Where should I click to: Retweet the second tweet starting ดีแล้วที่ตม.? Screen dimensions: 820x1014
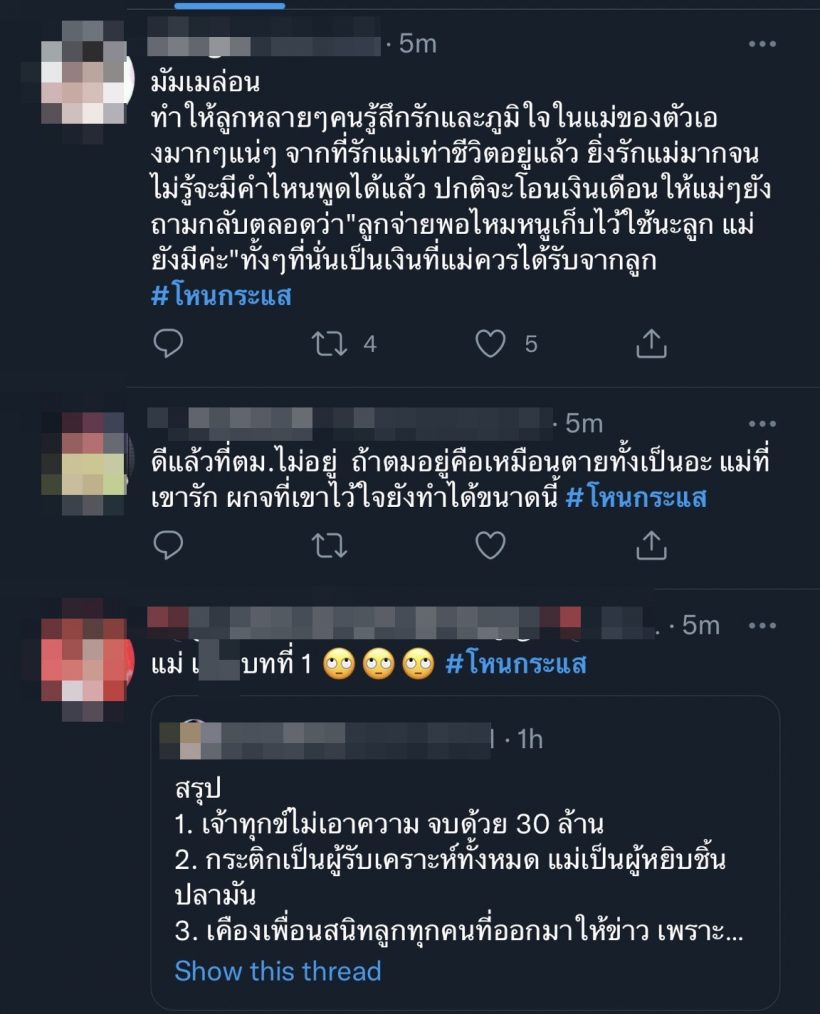coord(330,545)
